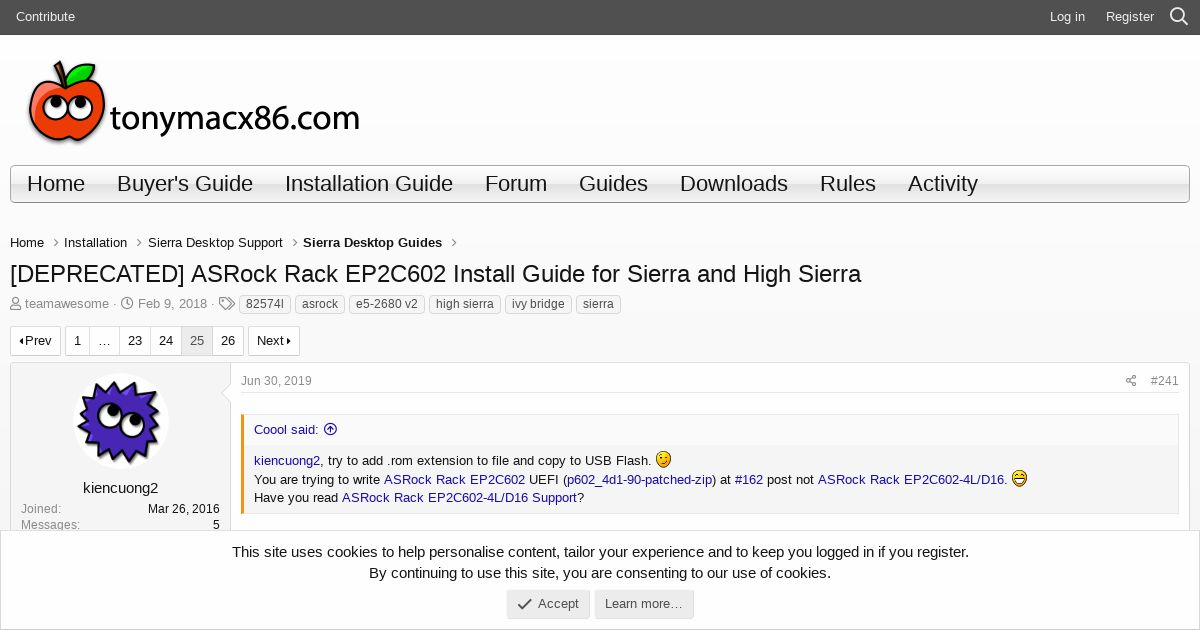The image size is (1200, 630).
Task: Select the high sierra tag
Action: click(x=465, y=304)
